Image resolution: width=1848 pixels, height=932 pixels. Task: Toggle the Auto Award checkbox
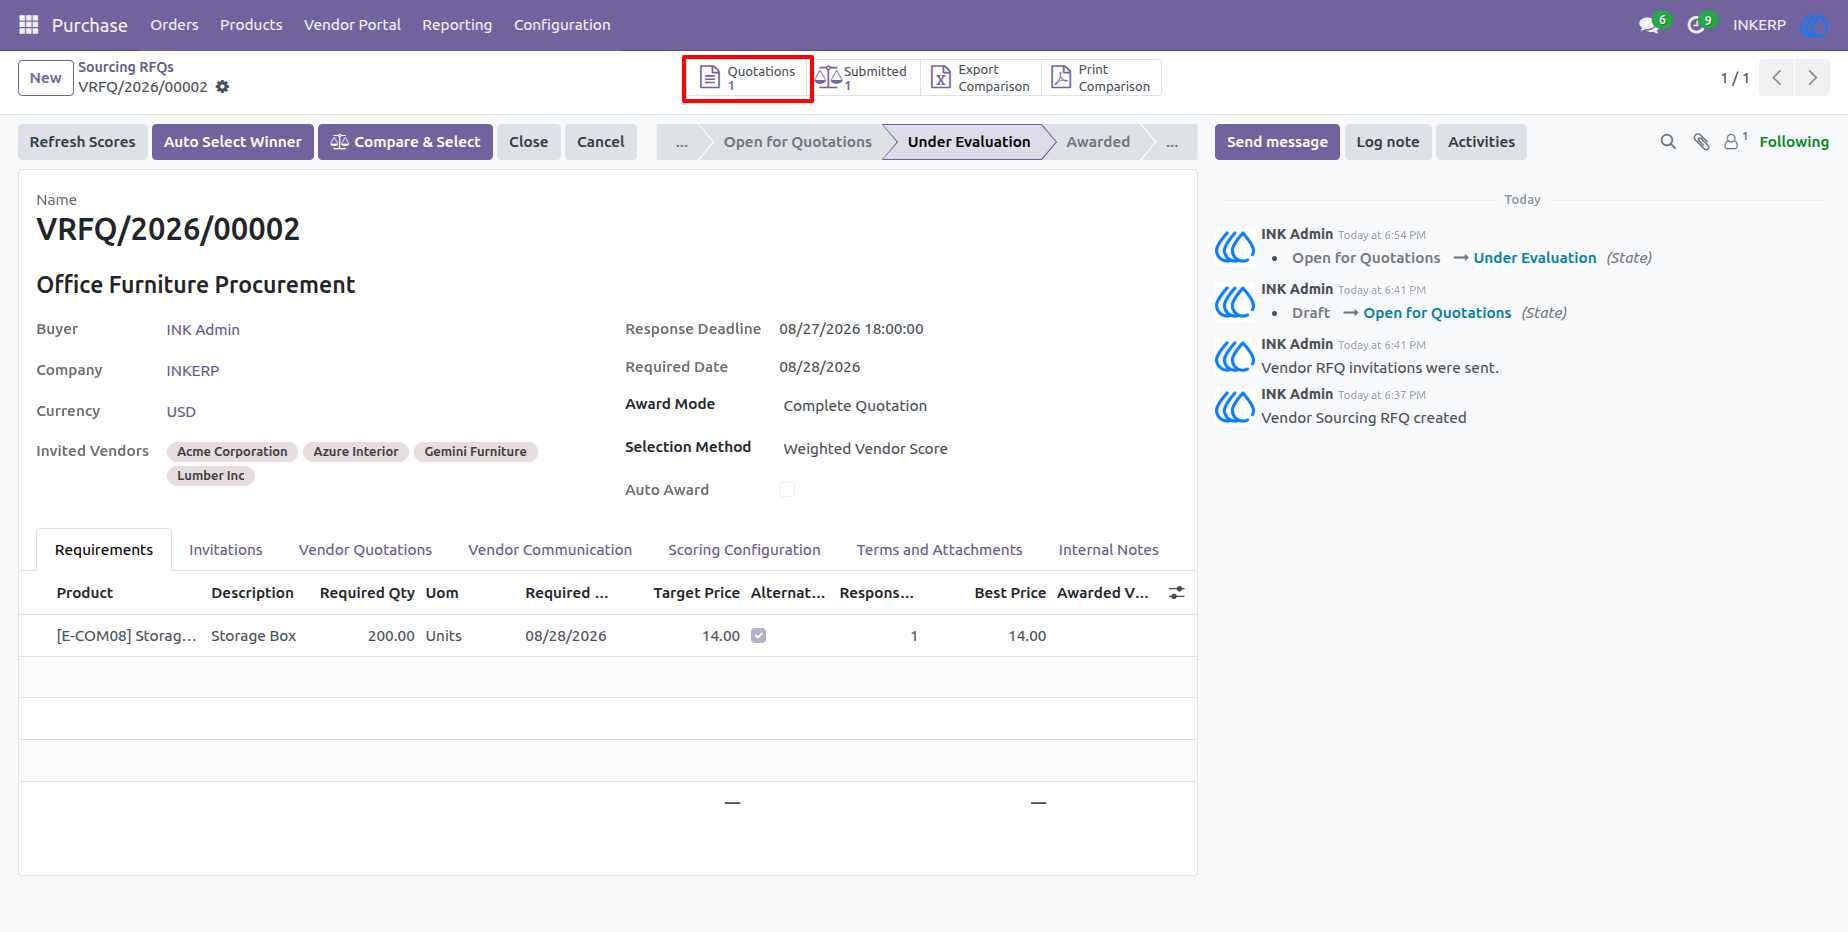tap(787, 490)
